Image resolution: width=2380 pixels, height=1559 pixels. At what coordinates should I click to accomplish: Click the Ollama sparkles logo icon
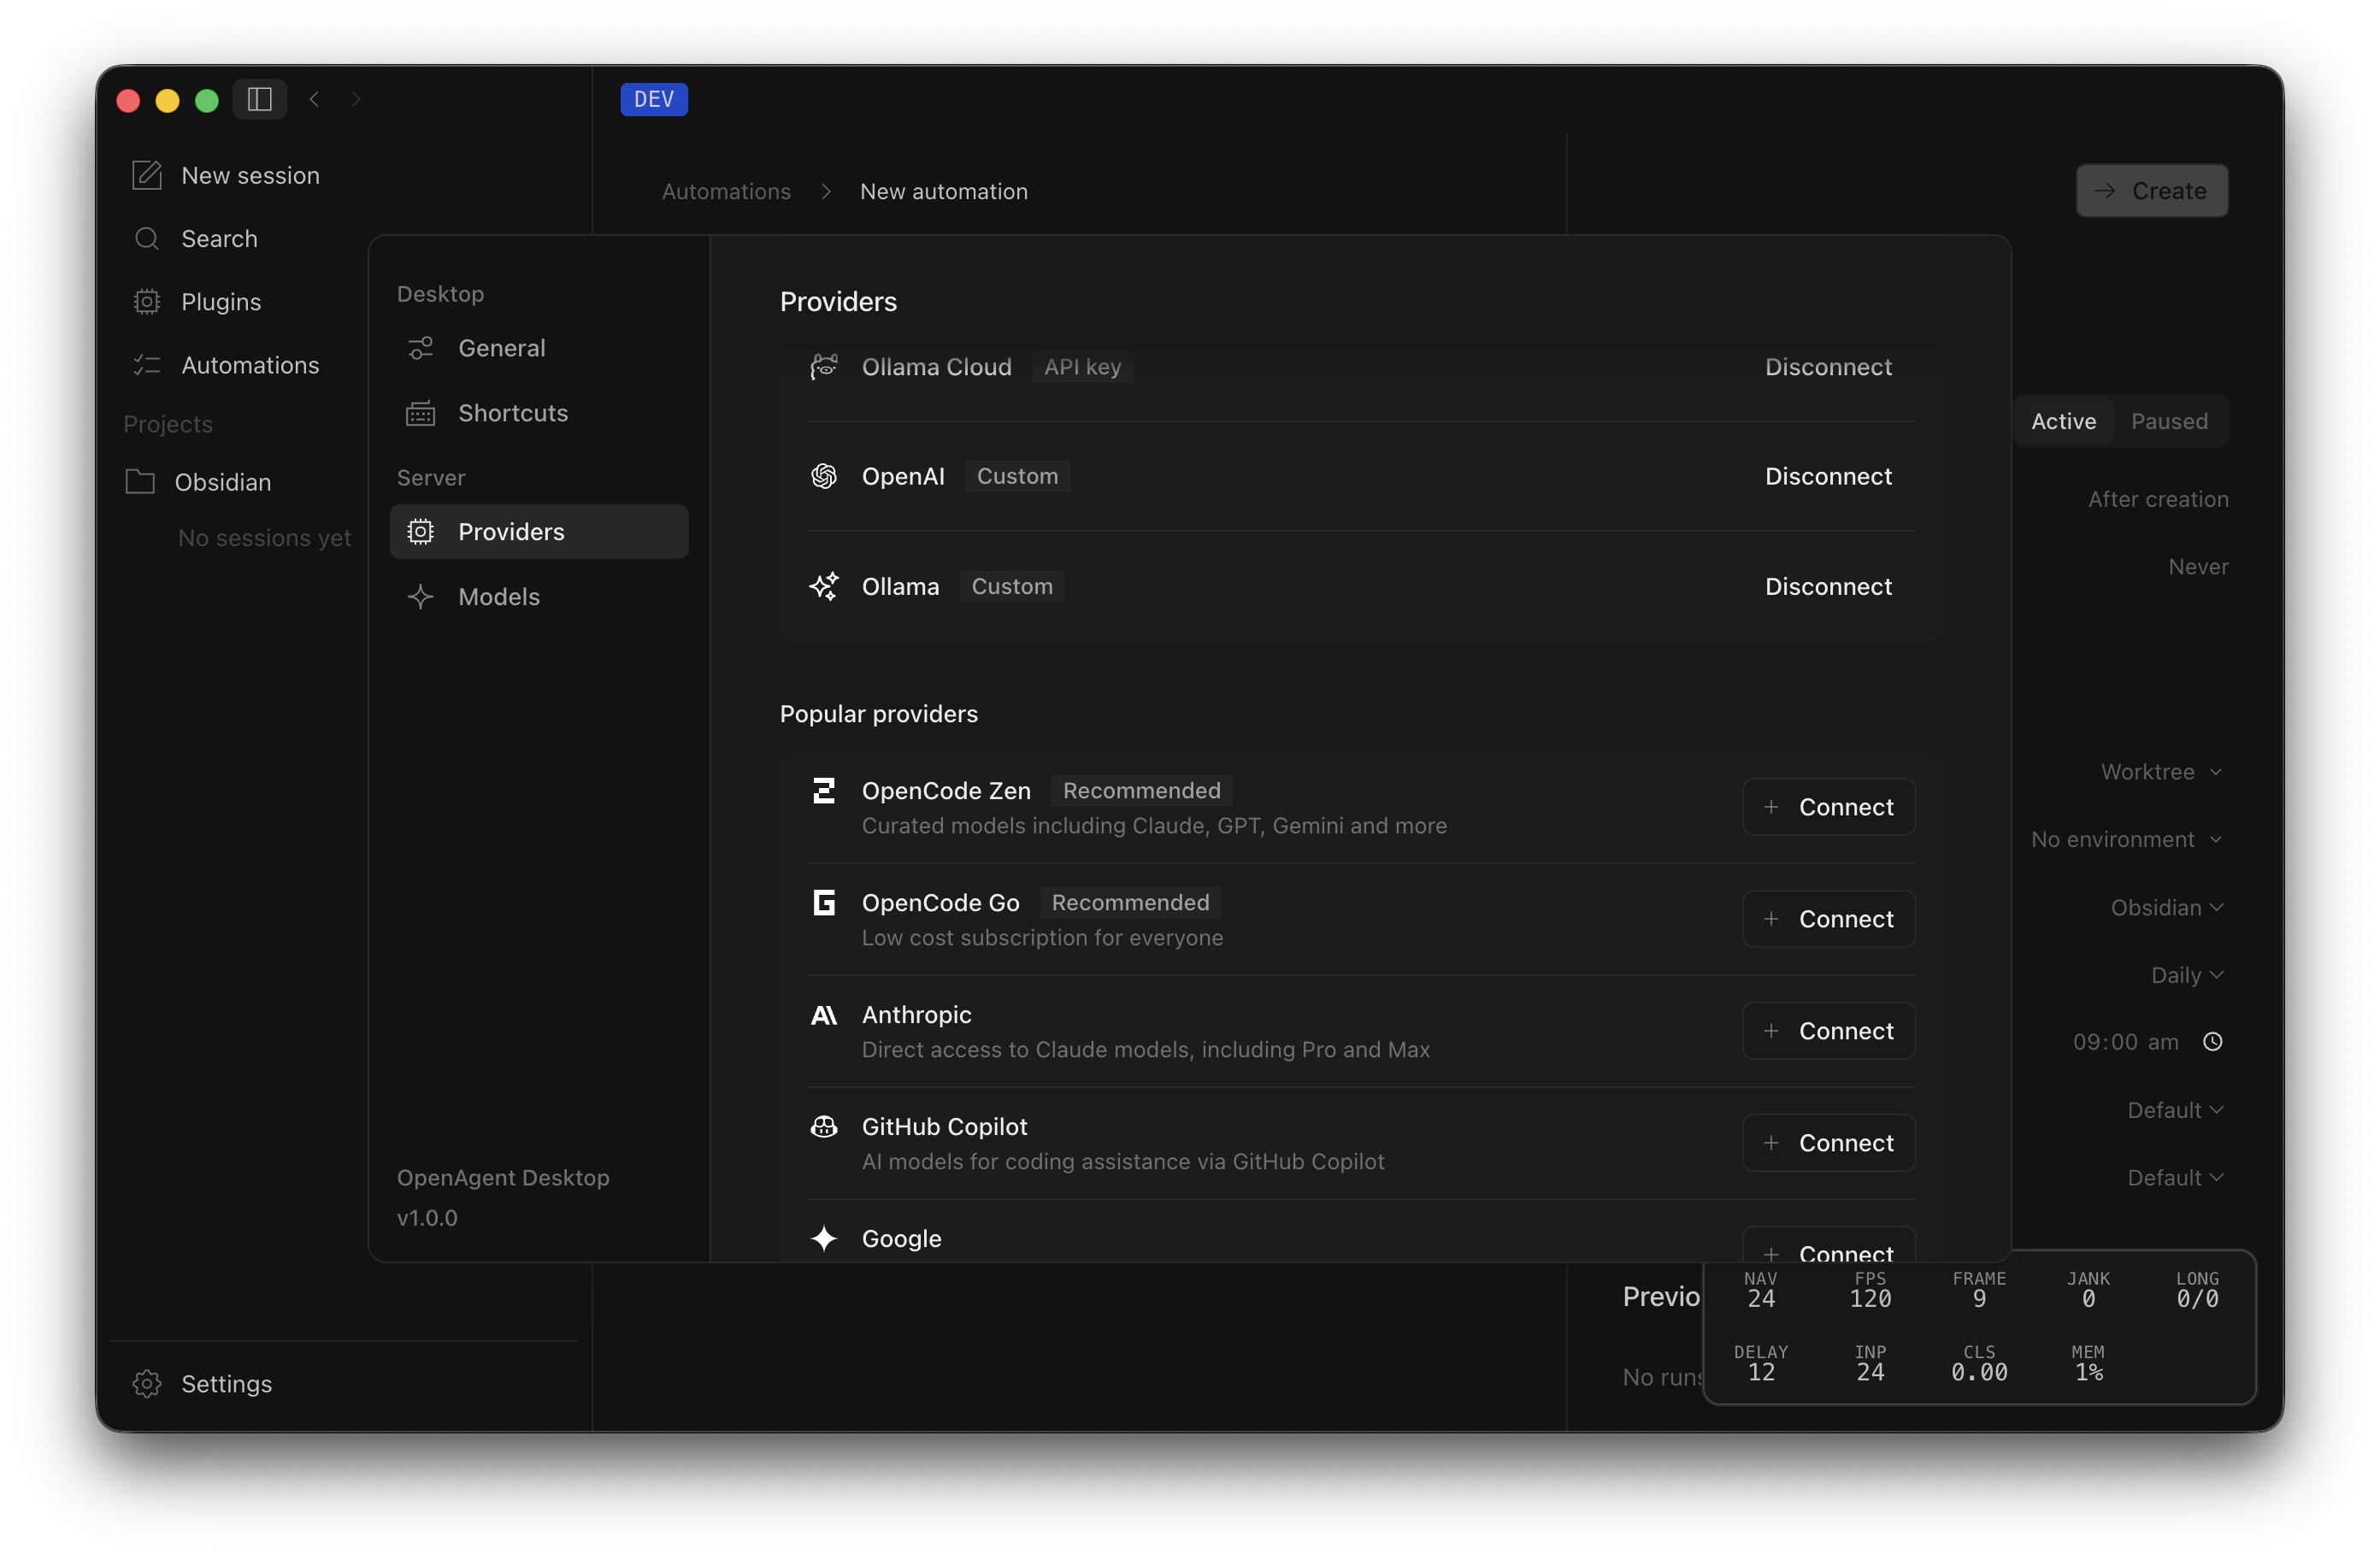824,586
